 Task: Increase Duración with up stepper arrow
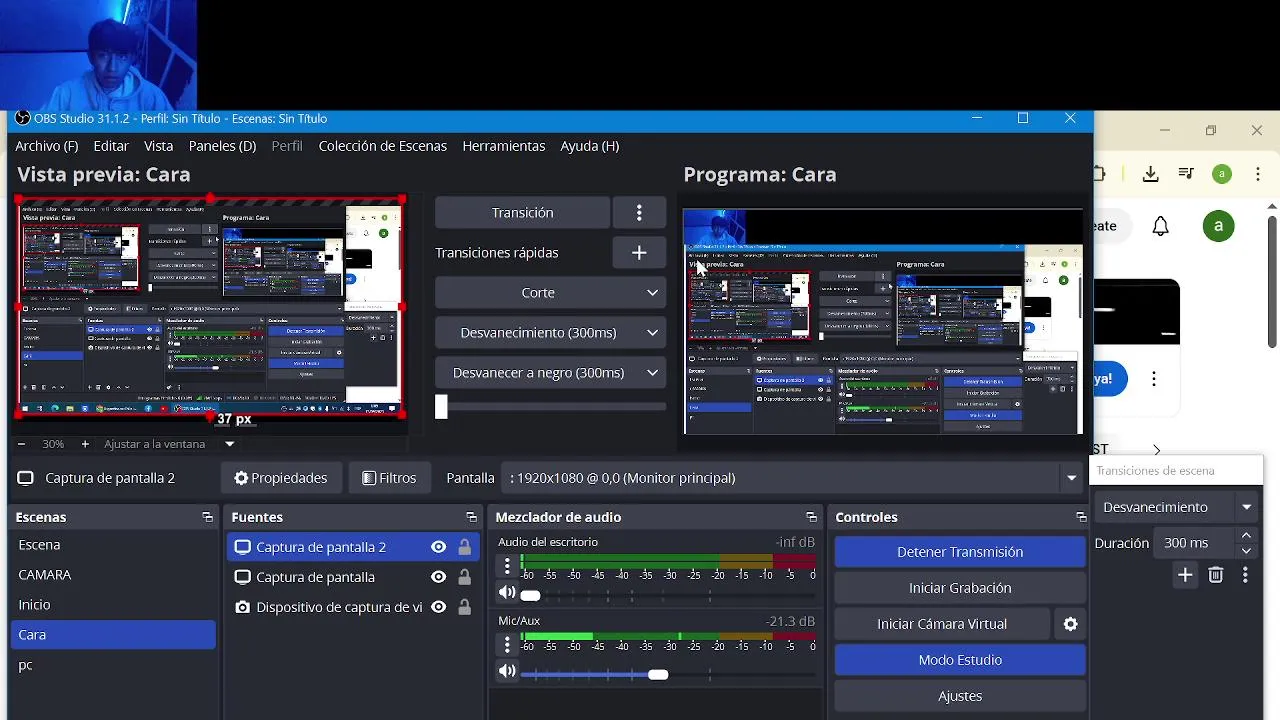1246,536
